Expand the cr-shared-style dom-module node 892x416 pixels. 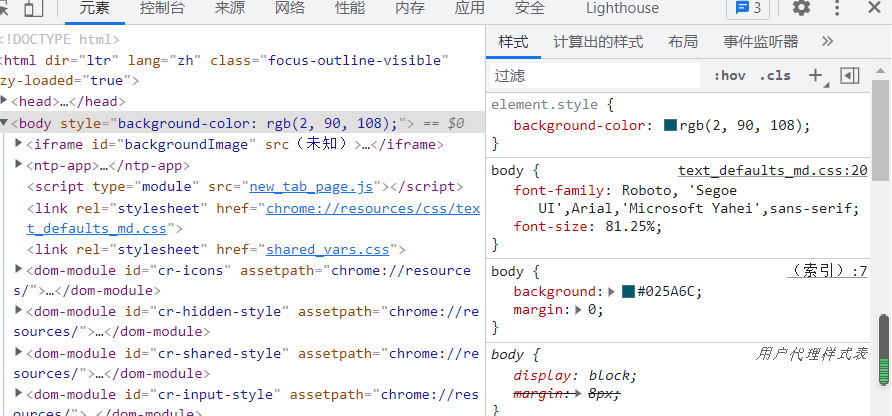pyautogui.click(x=19, y=352)
